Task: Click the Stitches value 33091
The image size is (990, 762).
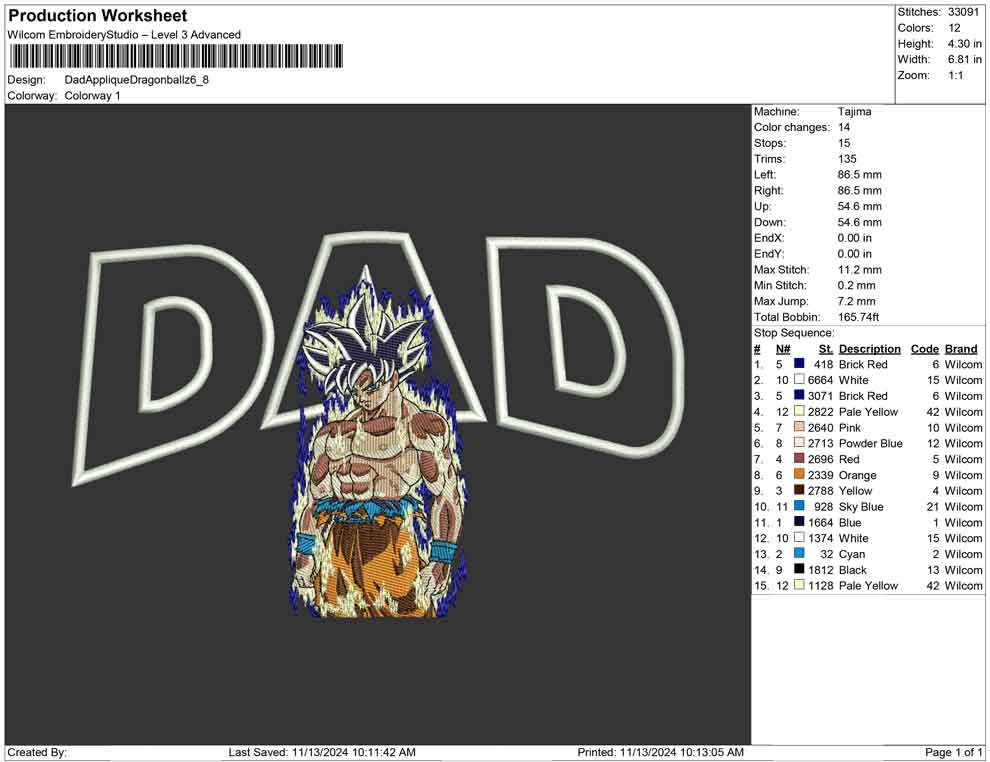Action: click(x=963, y=12)
